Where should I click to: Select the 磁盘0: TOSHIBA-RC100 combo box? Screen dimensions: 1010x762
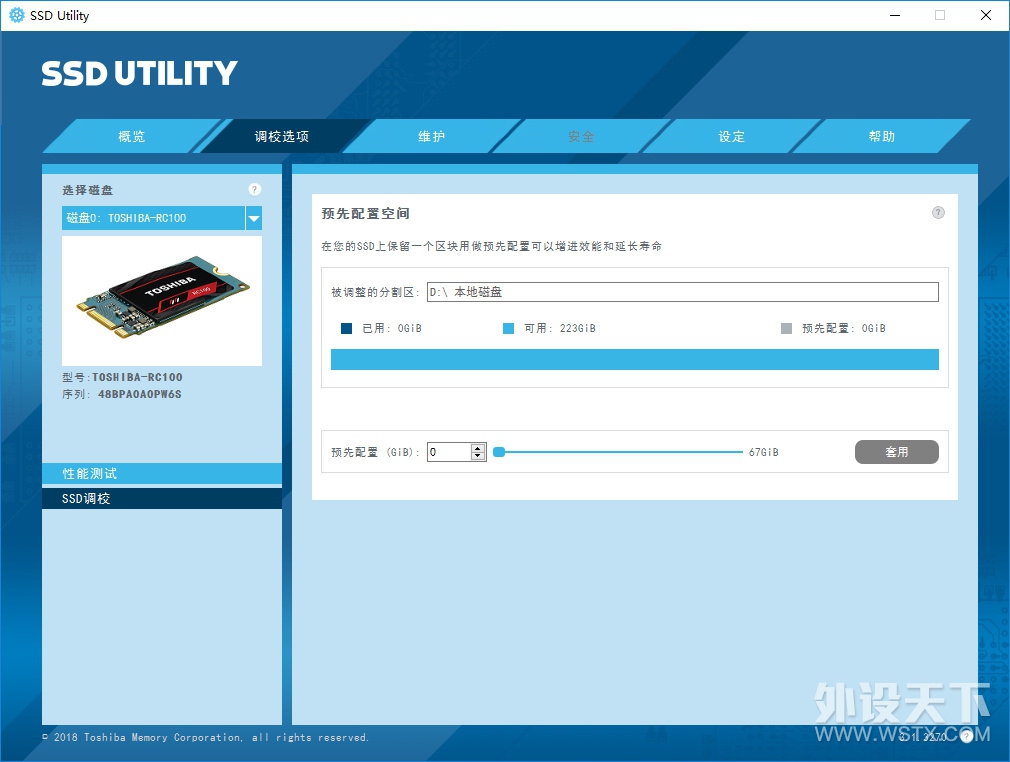[162, 218]
